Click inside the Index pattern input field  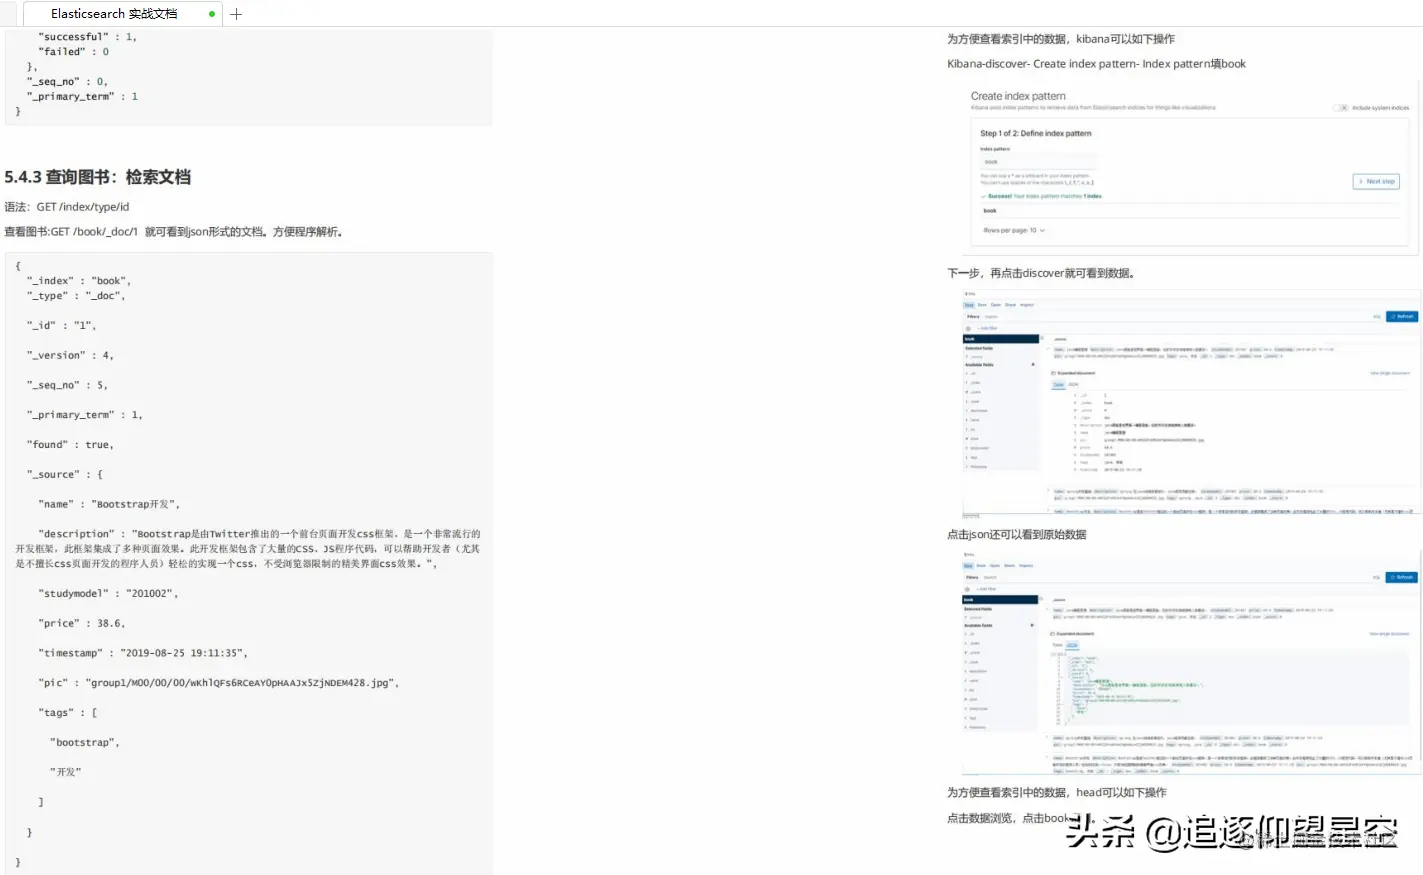click(1039, 160)
